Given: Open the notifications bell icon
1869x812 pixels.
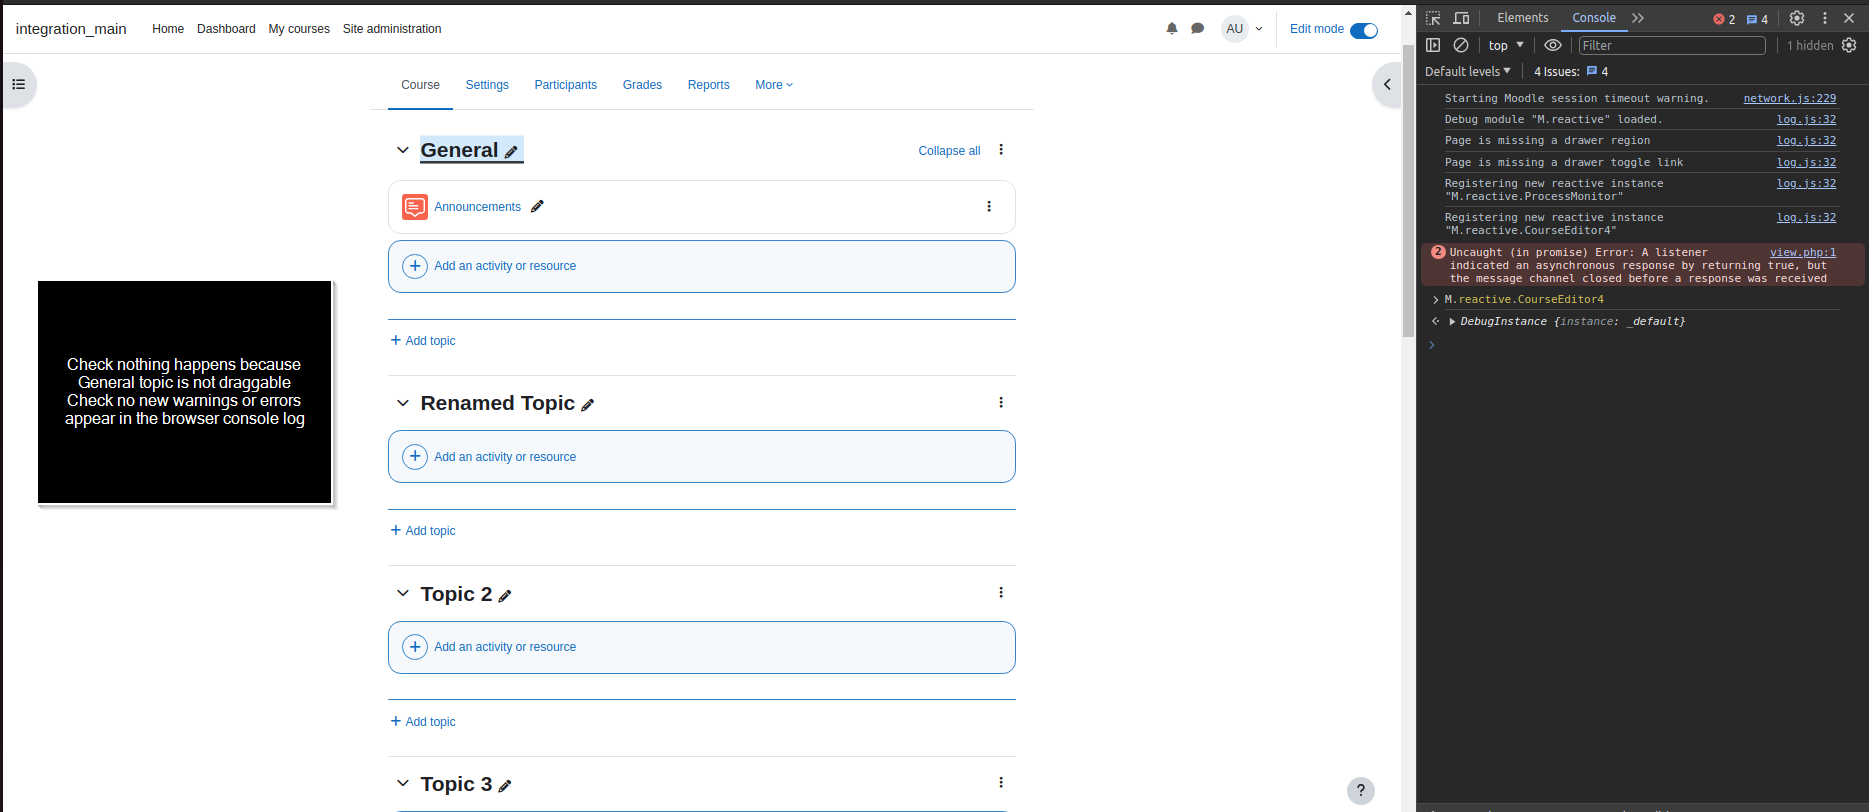Looking at the screenshot, I should tap(1172, 29).
